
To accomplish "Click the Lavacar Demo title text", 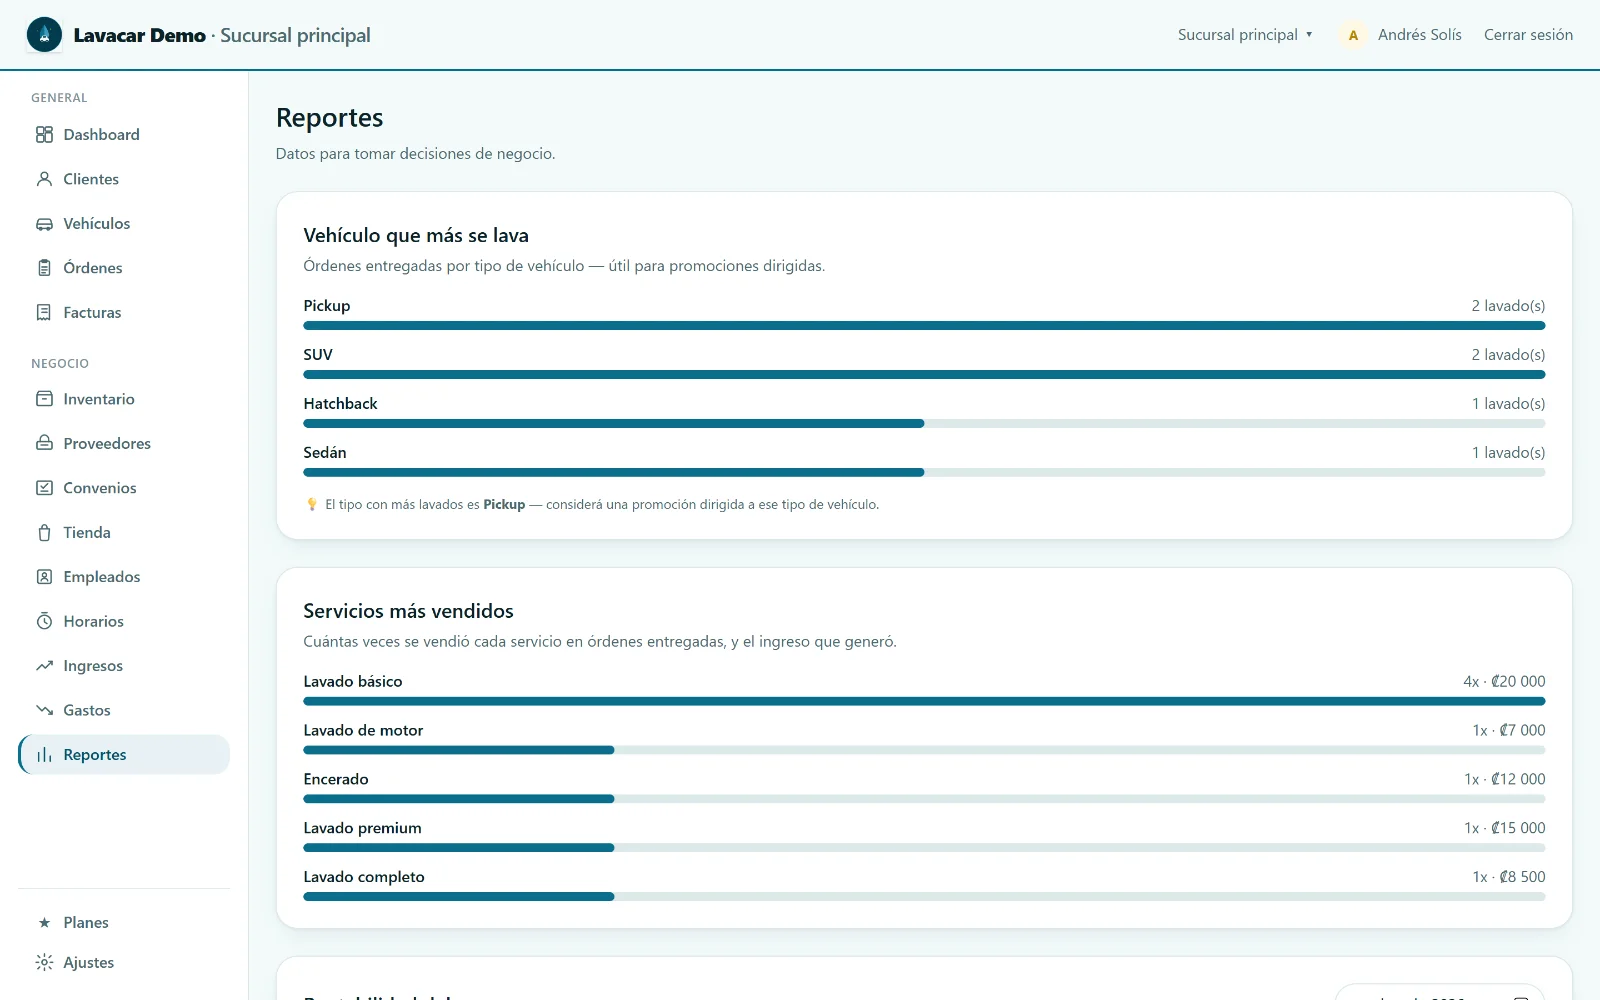I will (139, 35).
